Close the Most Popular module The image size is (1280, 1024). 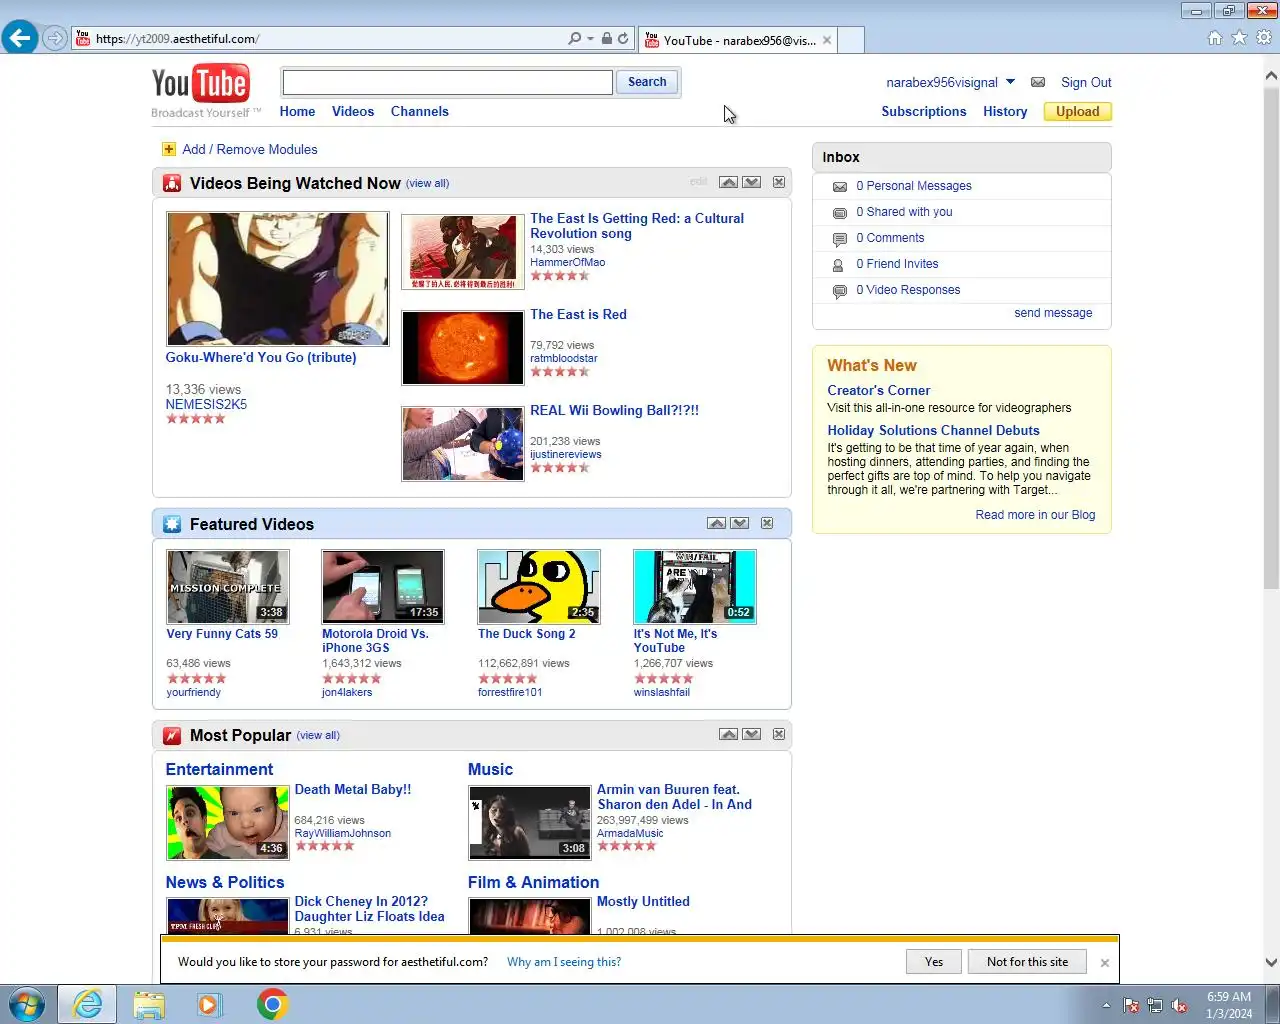click(x=779, y=734)
